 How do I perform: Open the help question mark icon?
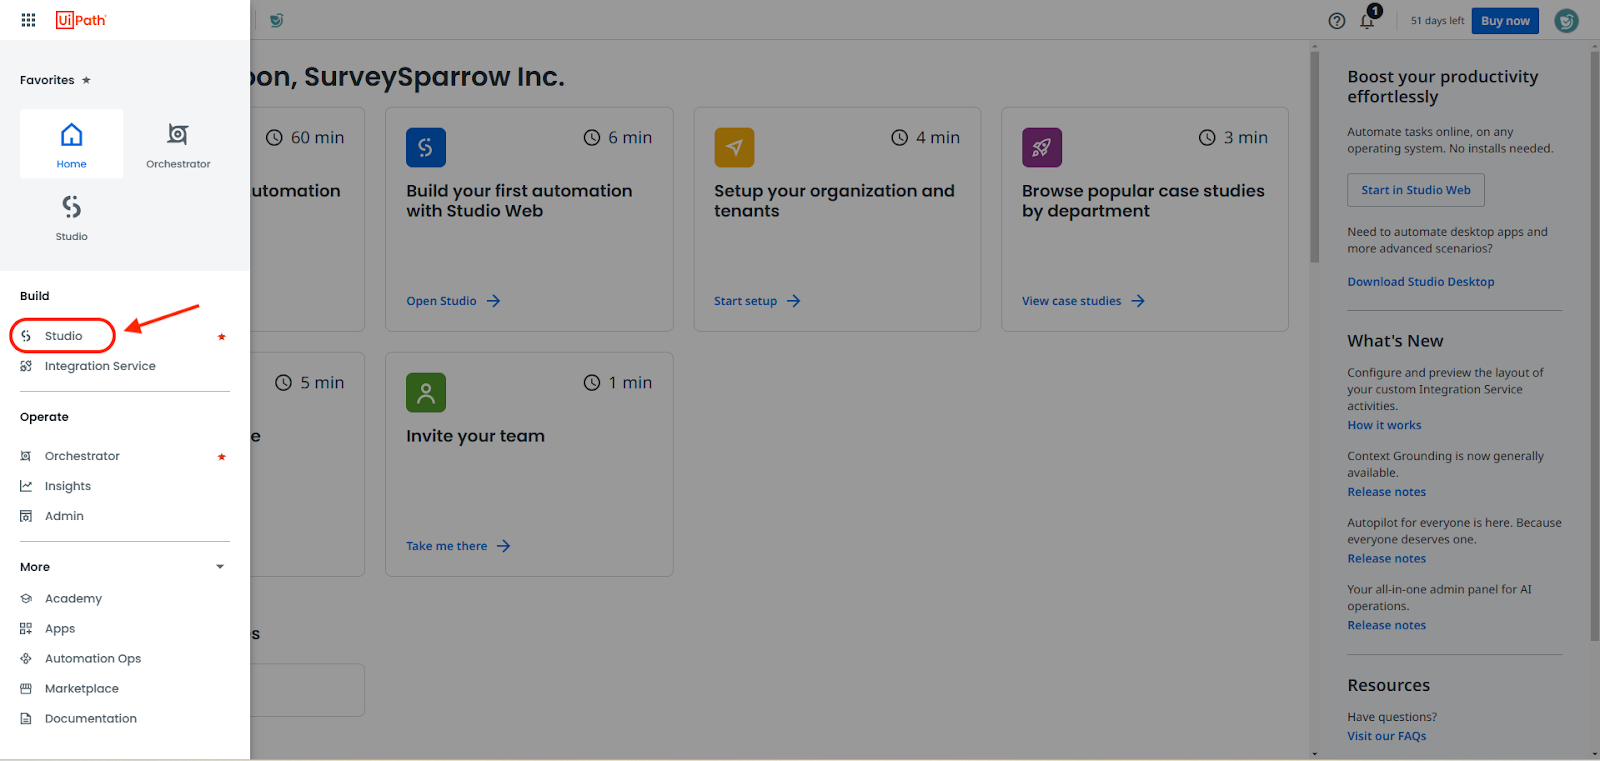click(1336, 21)
